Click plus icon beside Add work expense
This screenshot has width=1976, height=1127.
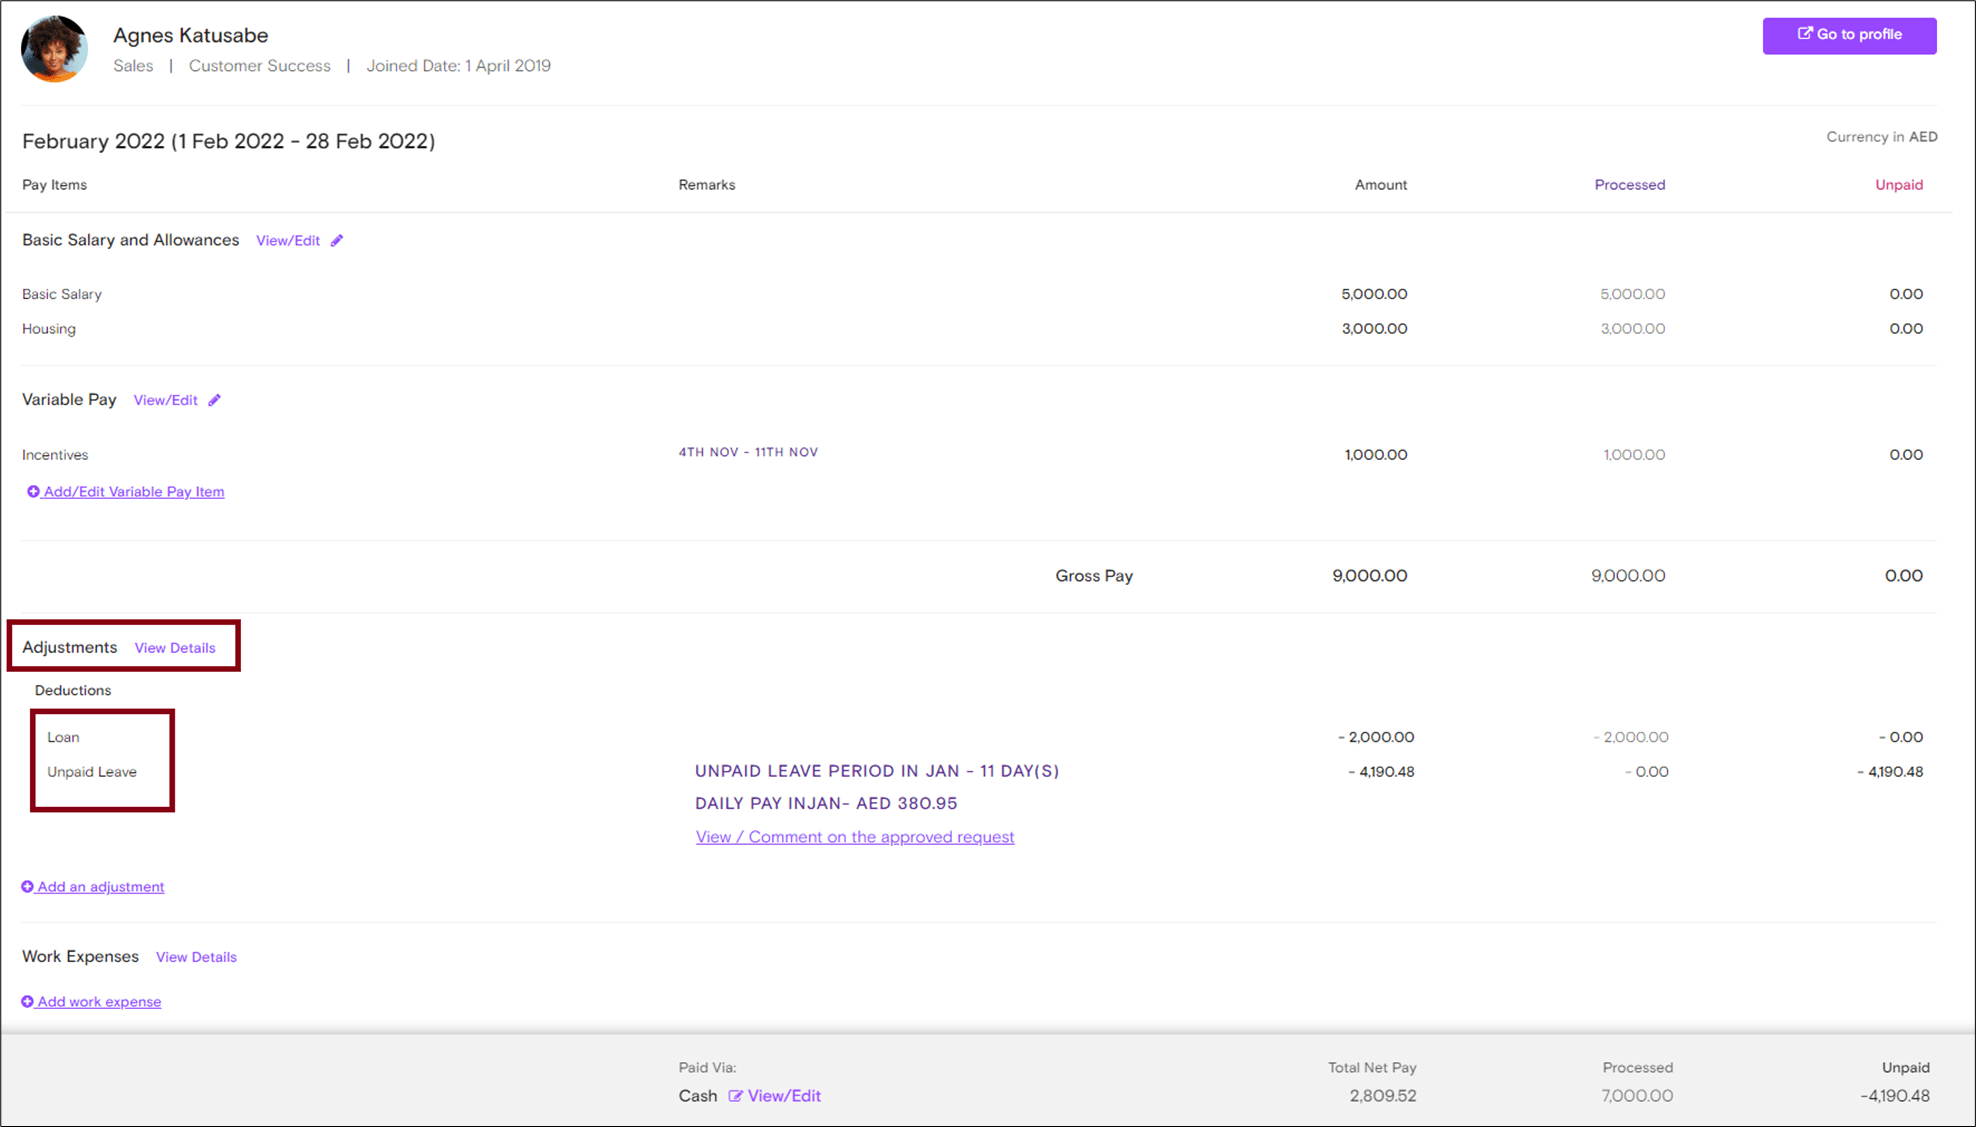pos(28,1002)
